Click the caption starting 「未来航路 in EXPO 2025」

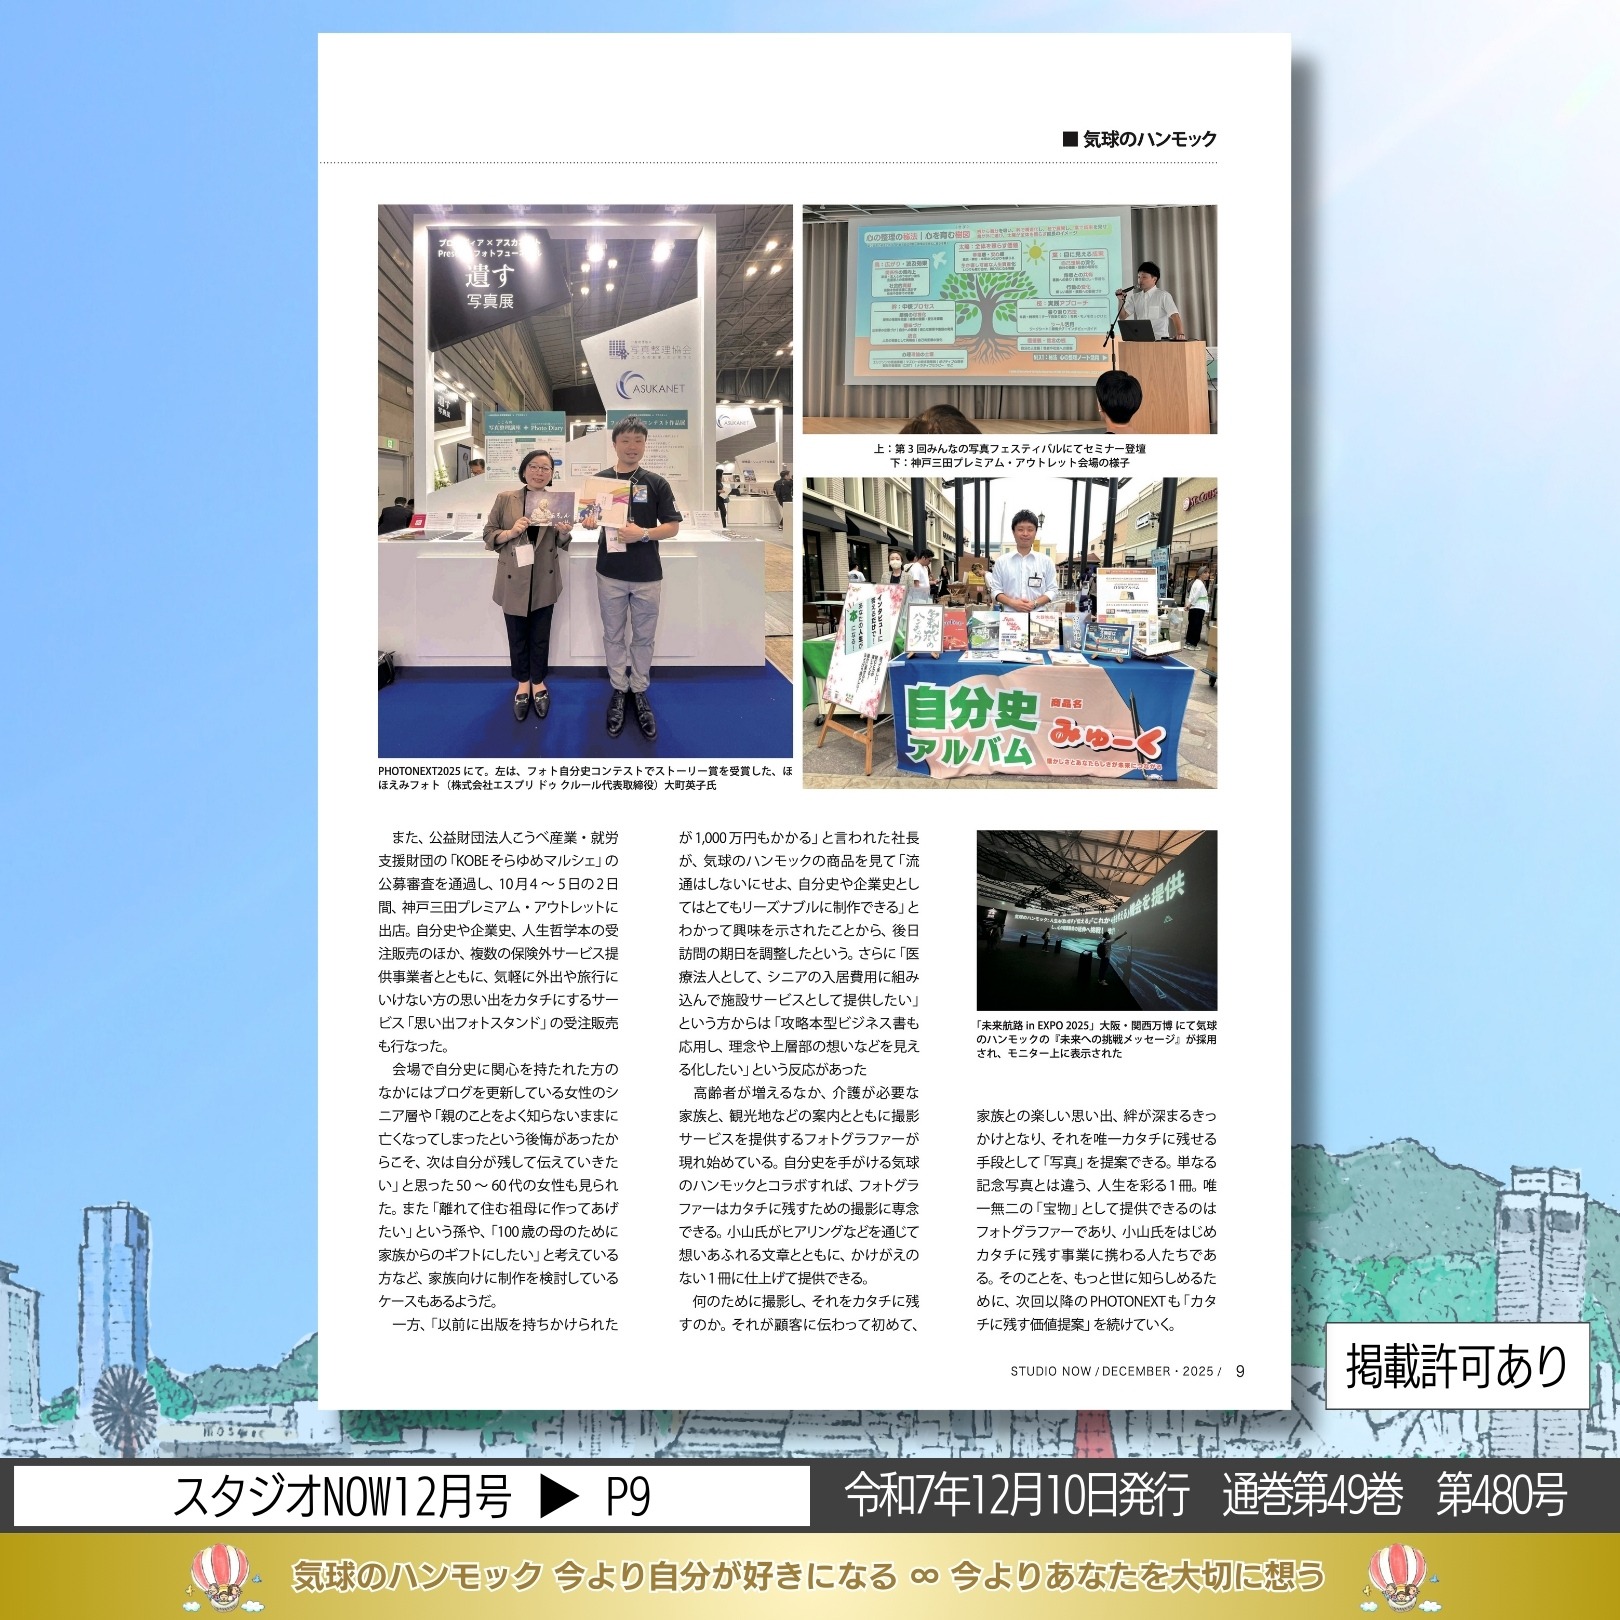1097,1039
